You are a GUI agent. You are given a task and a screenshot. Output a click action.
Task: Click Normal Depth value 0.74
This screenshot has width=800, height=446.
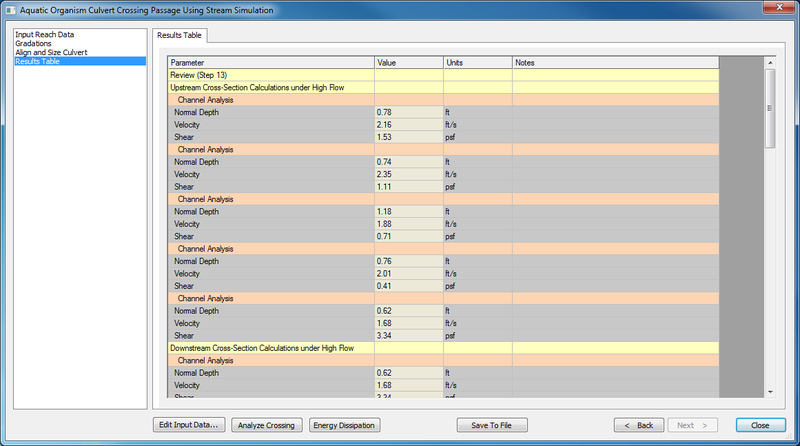point(409,162)
